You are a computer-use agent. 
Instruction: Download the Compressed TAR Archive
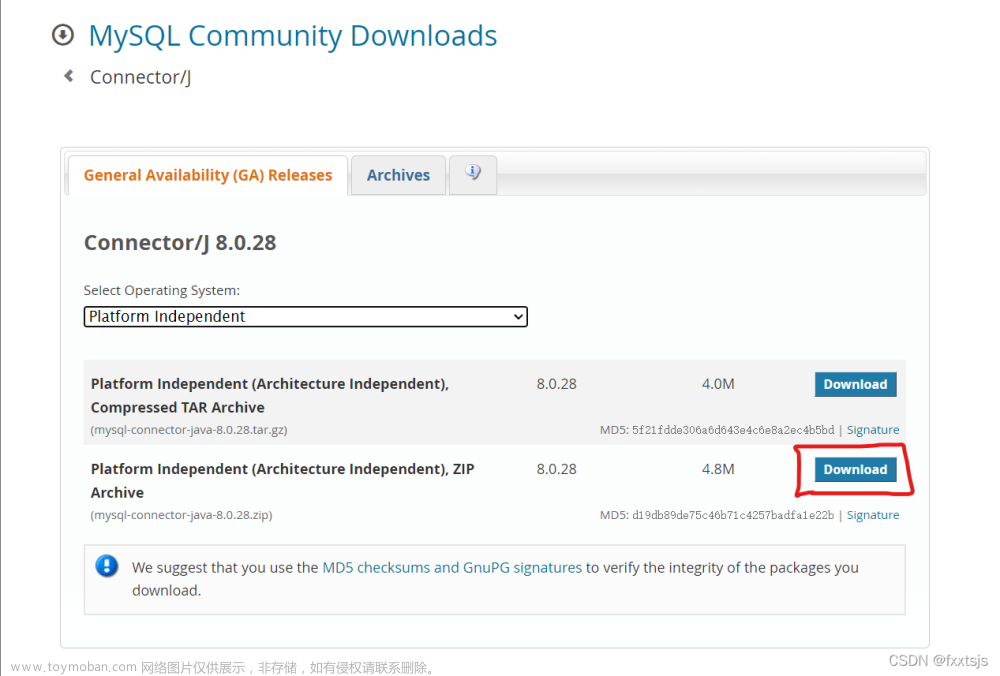click(855, 385)
